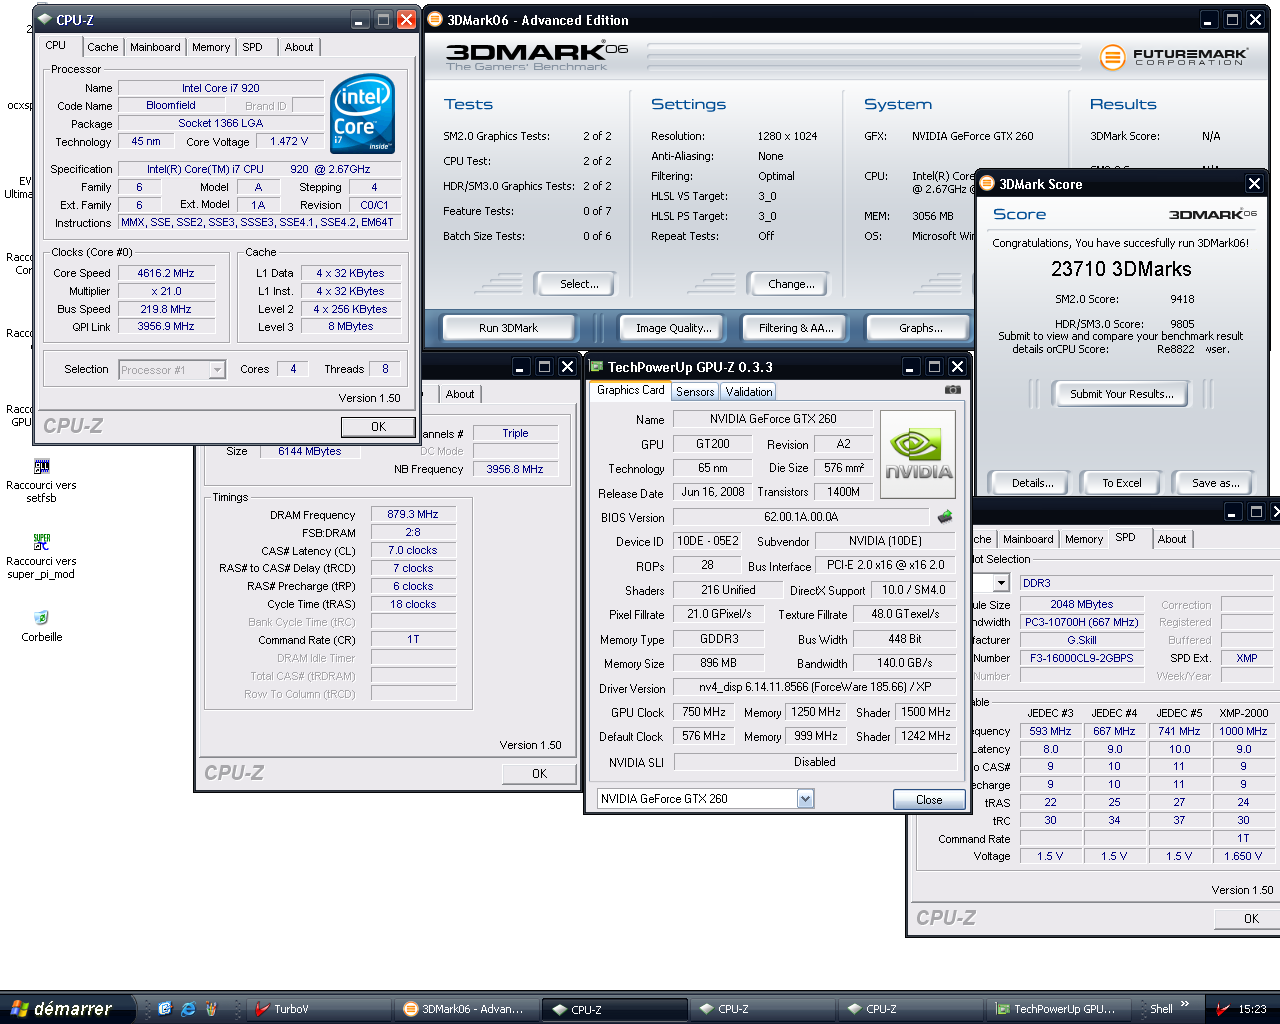
Task: Switch to 3DMark06 taskbar button
Action: [466, 1009]
